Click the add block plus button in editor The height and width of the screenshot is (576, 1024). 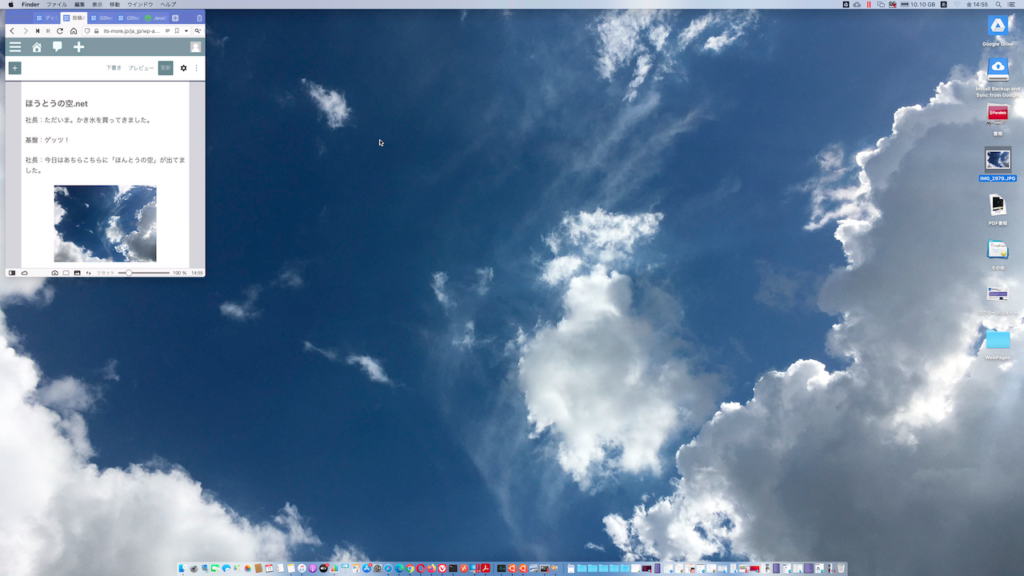14,68
